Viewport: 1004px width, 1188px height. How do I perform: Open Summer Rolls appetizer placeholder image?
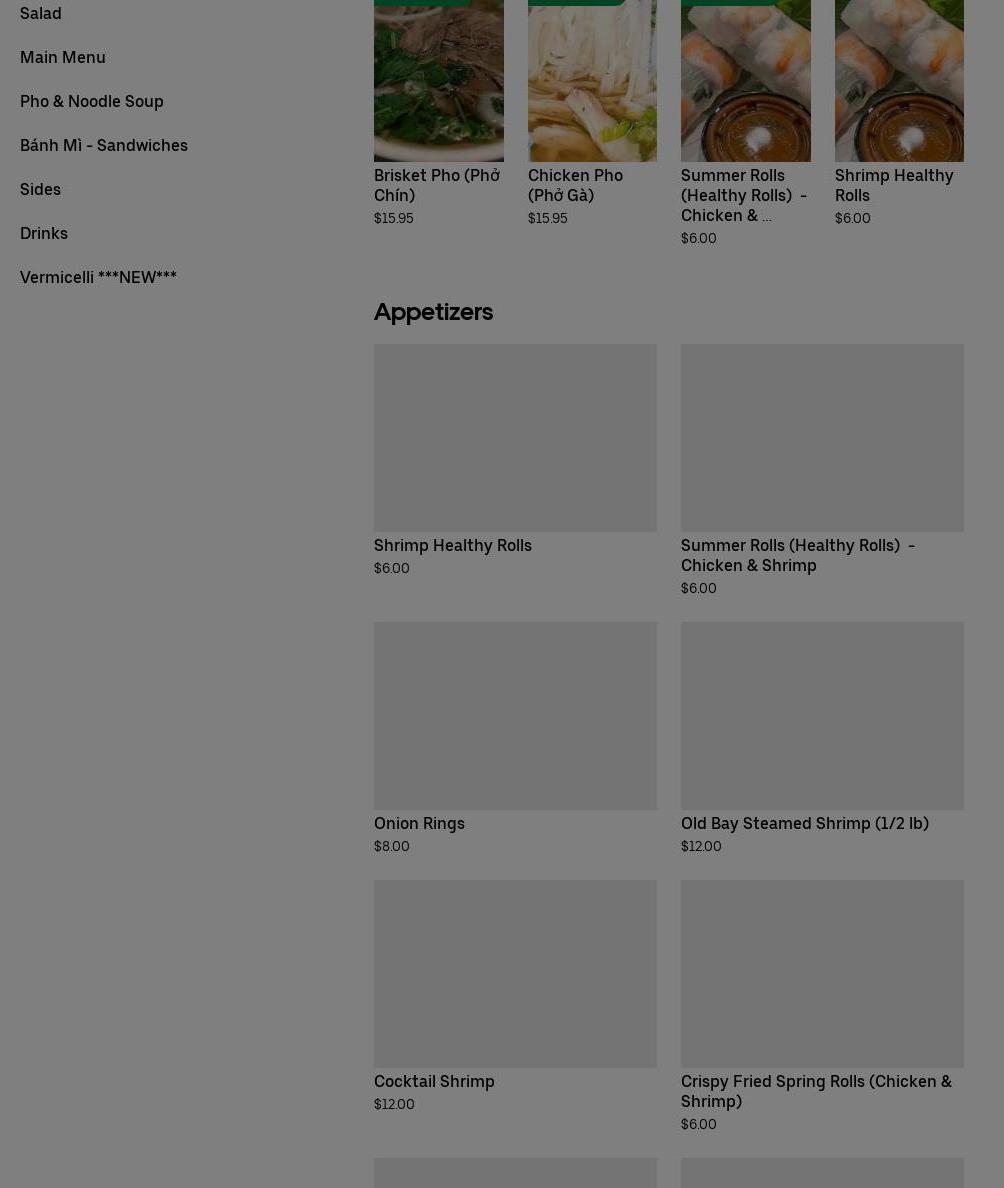822,438
